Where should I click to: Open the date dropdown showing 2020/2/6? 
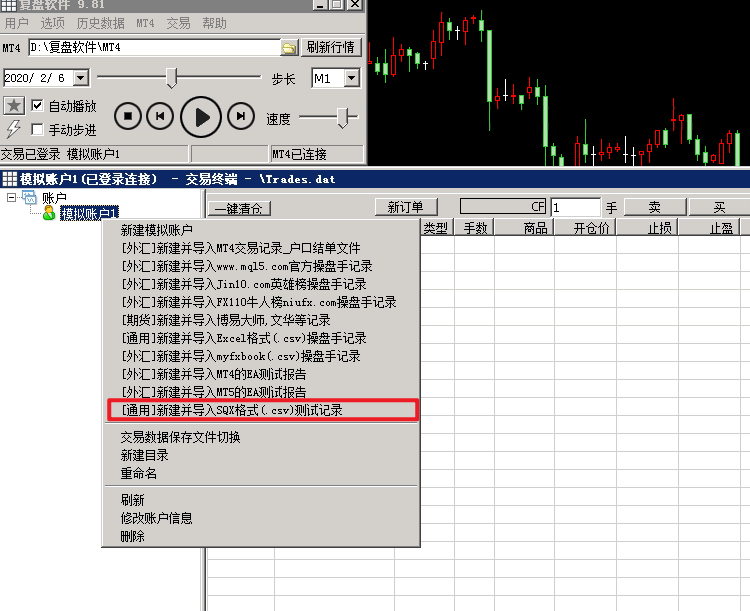tap(81, 78)
